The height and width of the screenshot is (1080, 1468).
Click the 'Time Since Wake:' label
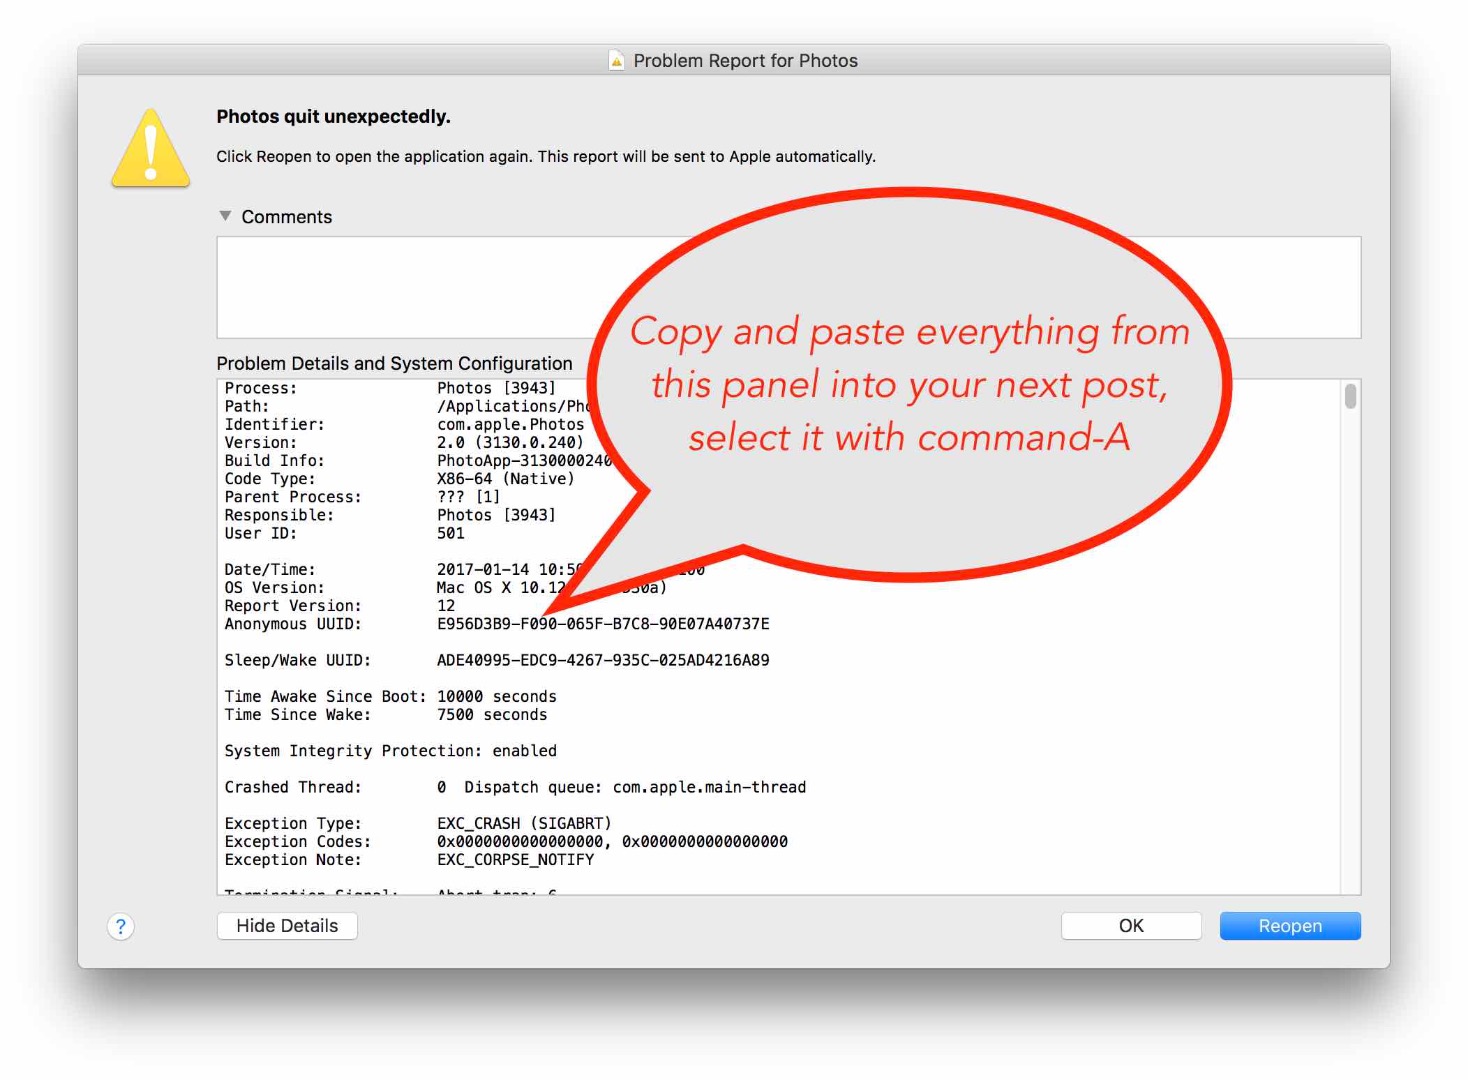point(297,715)
